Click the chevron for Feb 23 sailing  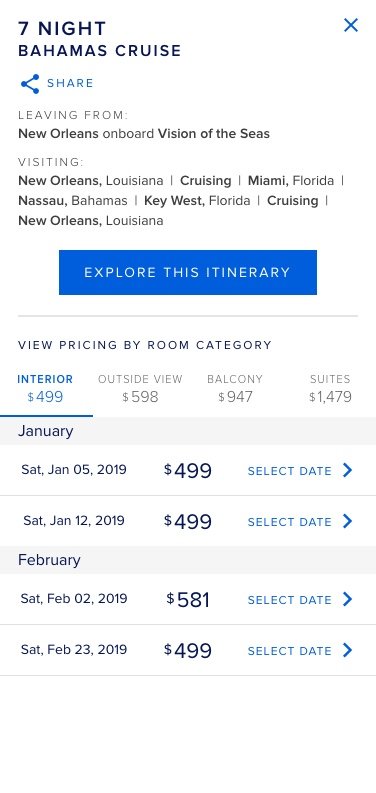click(x=347, y=650)
